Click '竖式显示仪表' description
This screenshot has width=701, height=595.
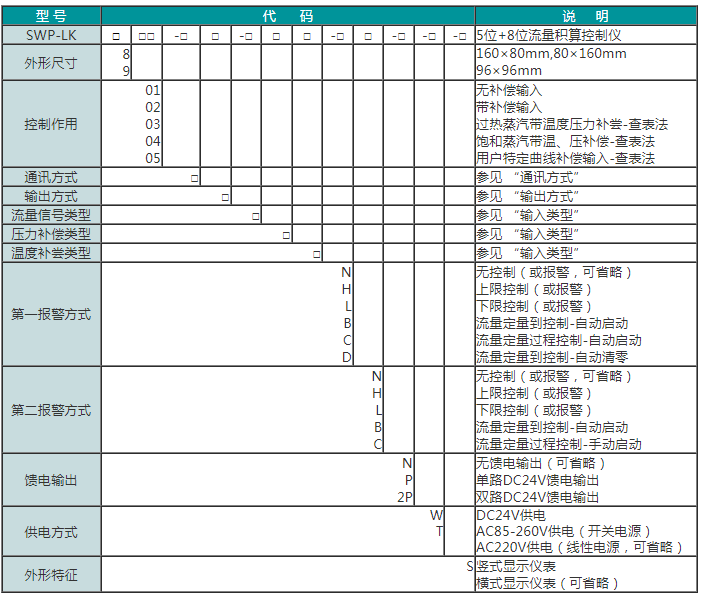516,566
